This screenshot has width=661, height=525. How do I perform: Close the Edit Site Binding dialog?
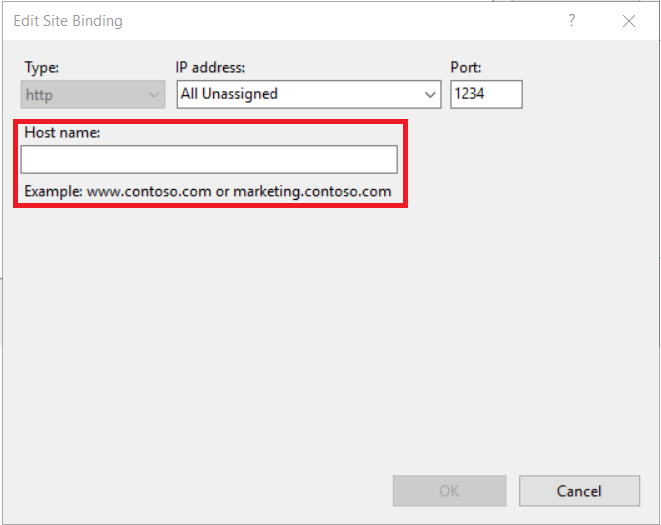tap(629, 20)
